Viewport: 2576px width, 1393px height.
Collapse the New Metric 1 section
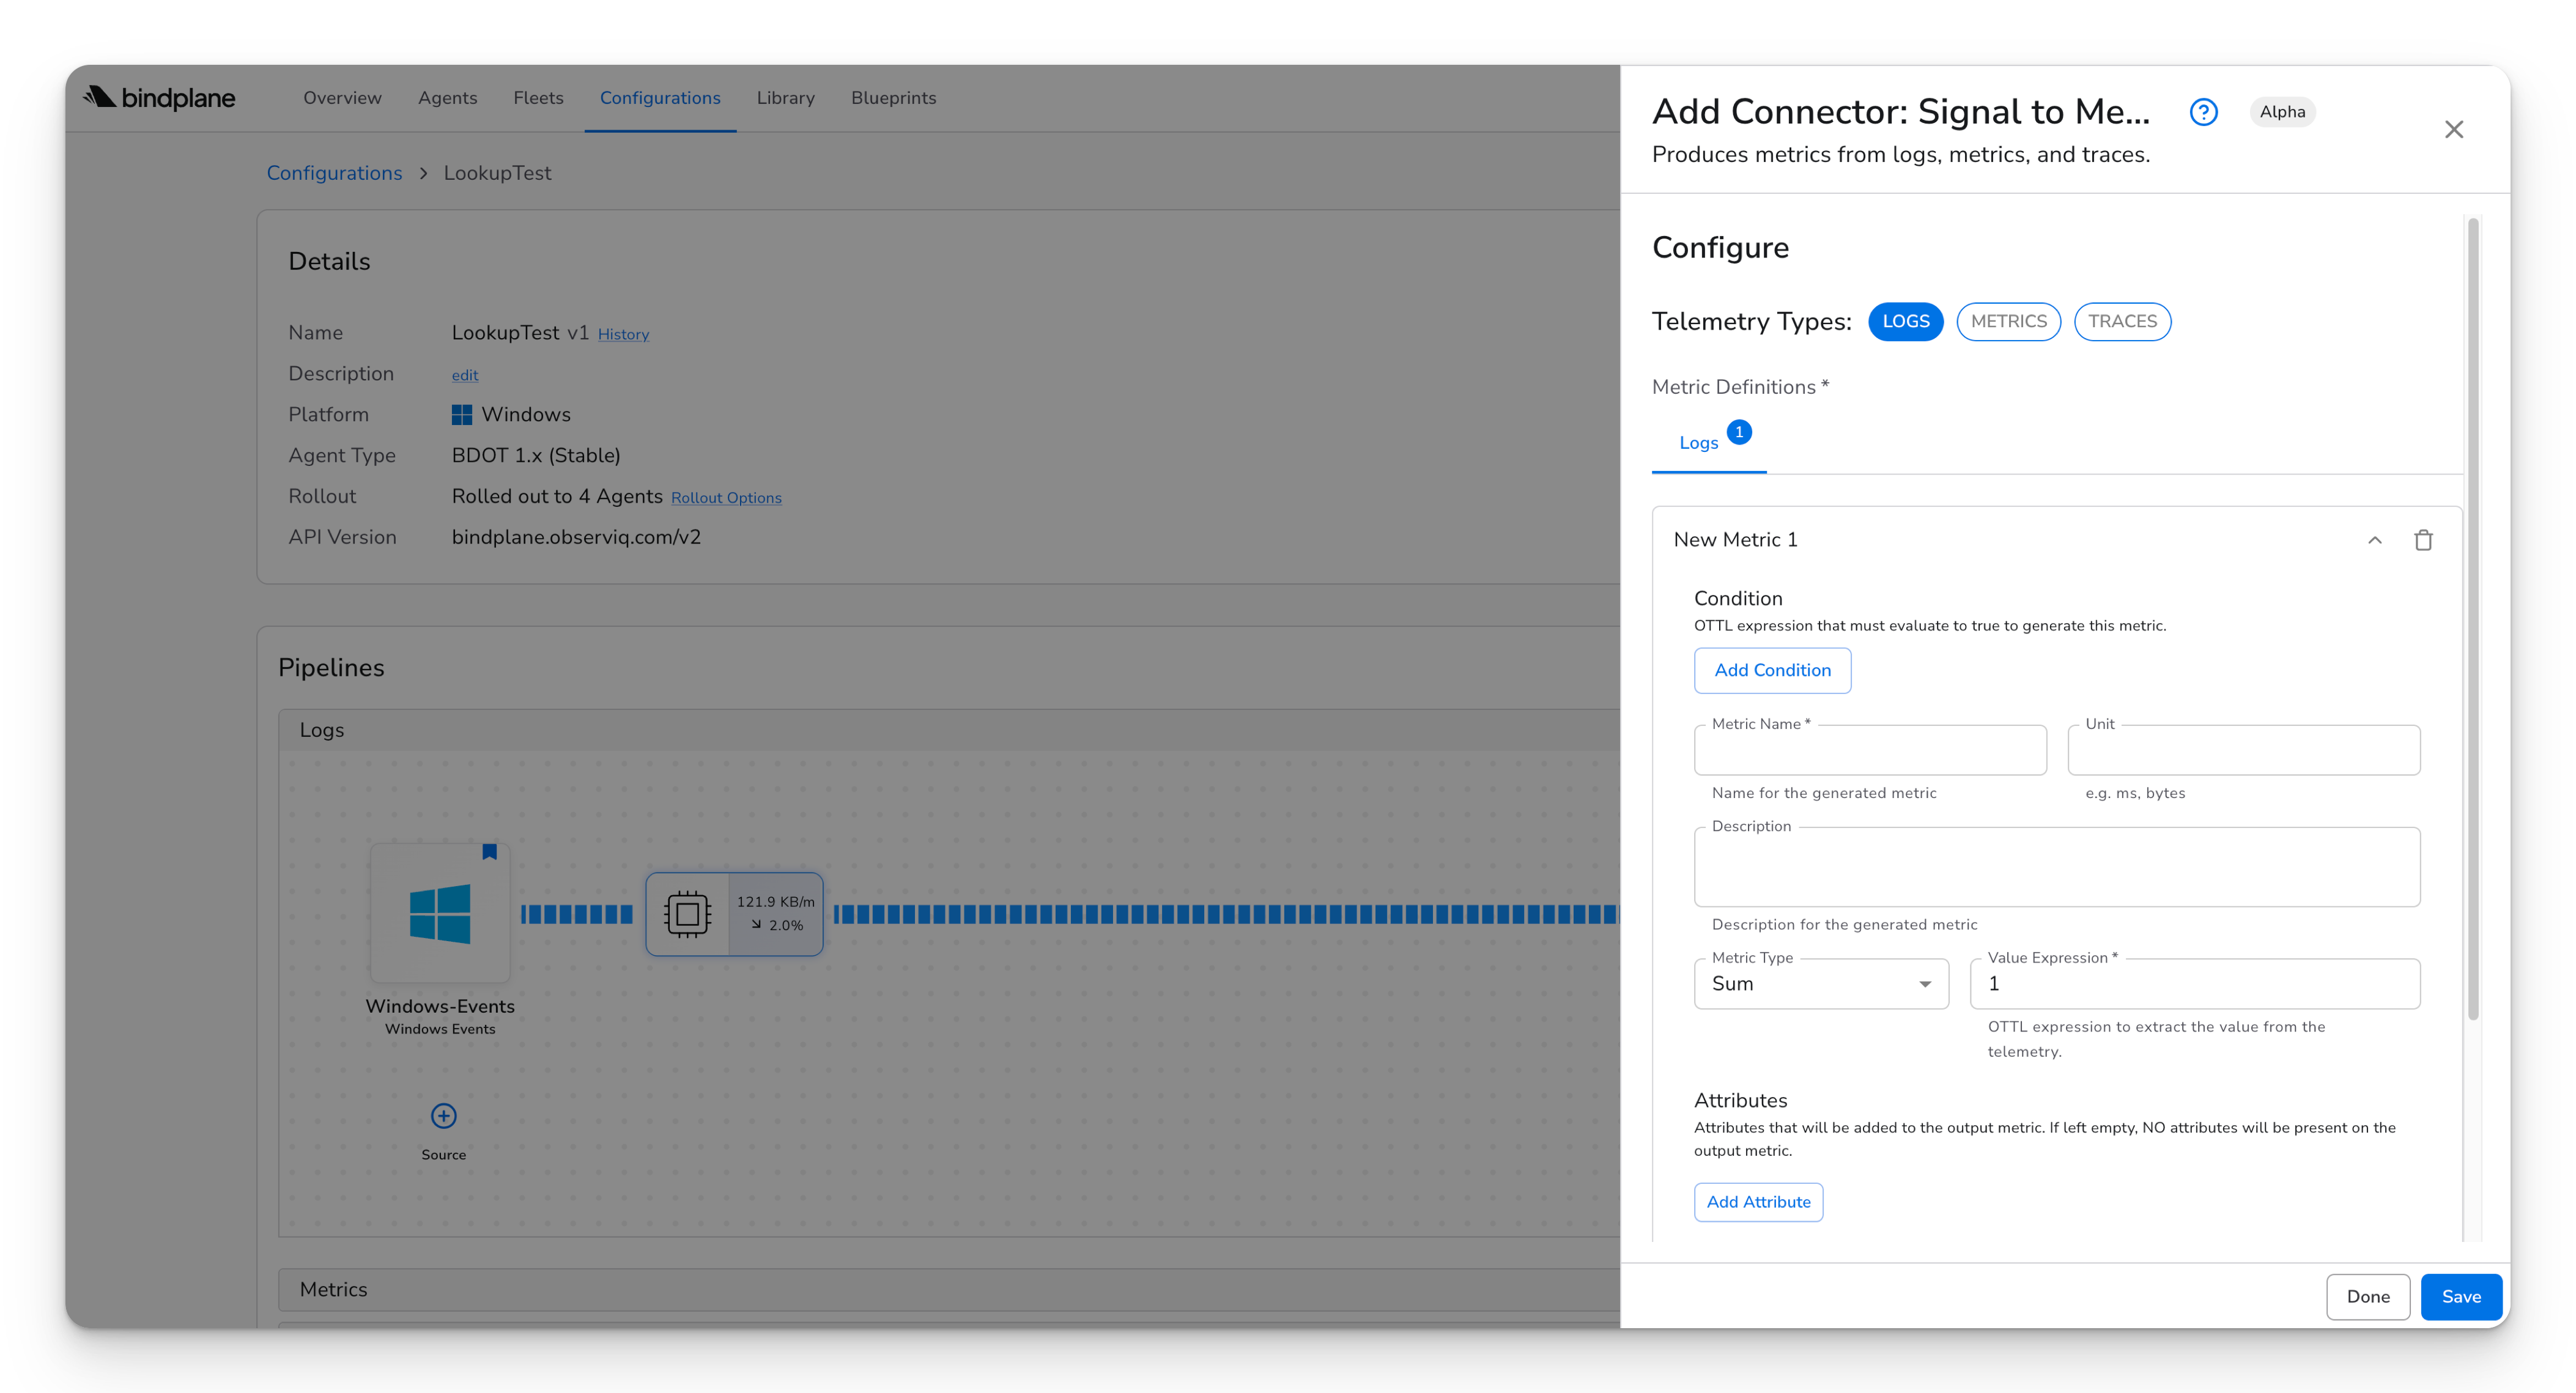pos(2374,540)
